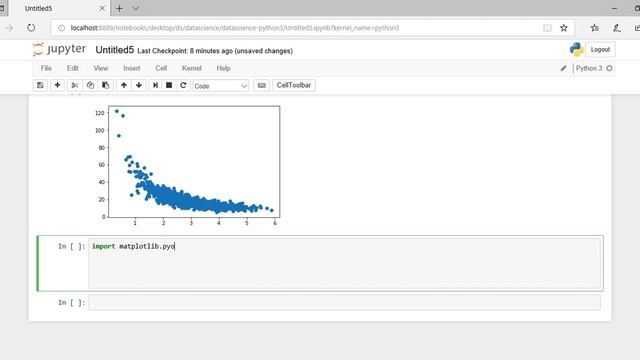Click the Logout button
Viewport: 640px width, 360px height.
coord(600,49)
